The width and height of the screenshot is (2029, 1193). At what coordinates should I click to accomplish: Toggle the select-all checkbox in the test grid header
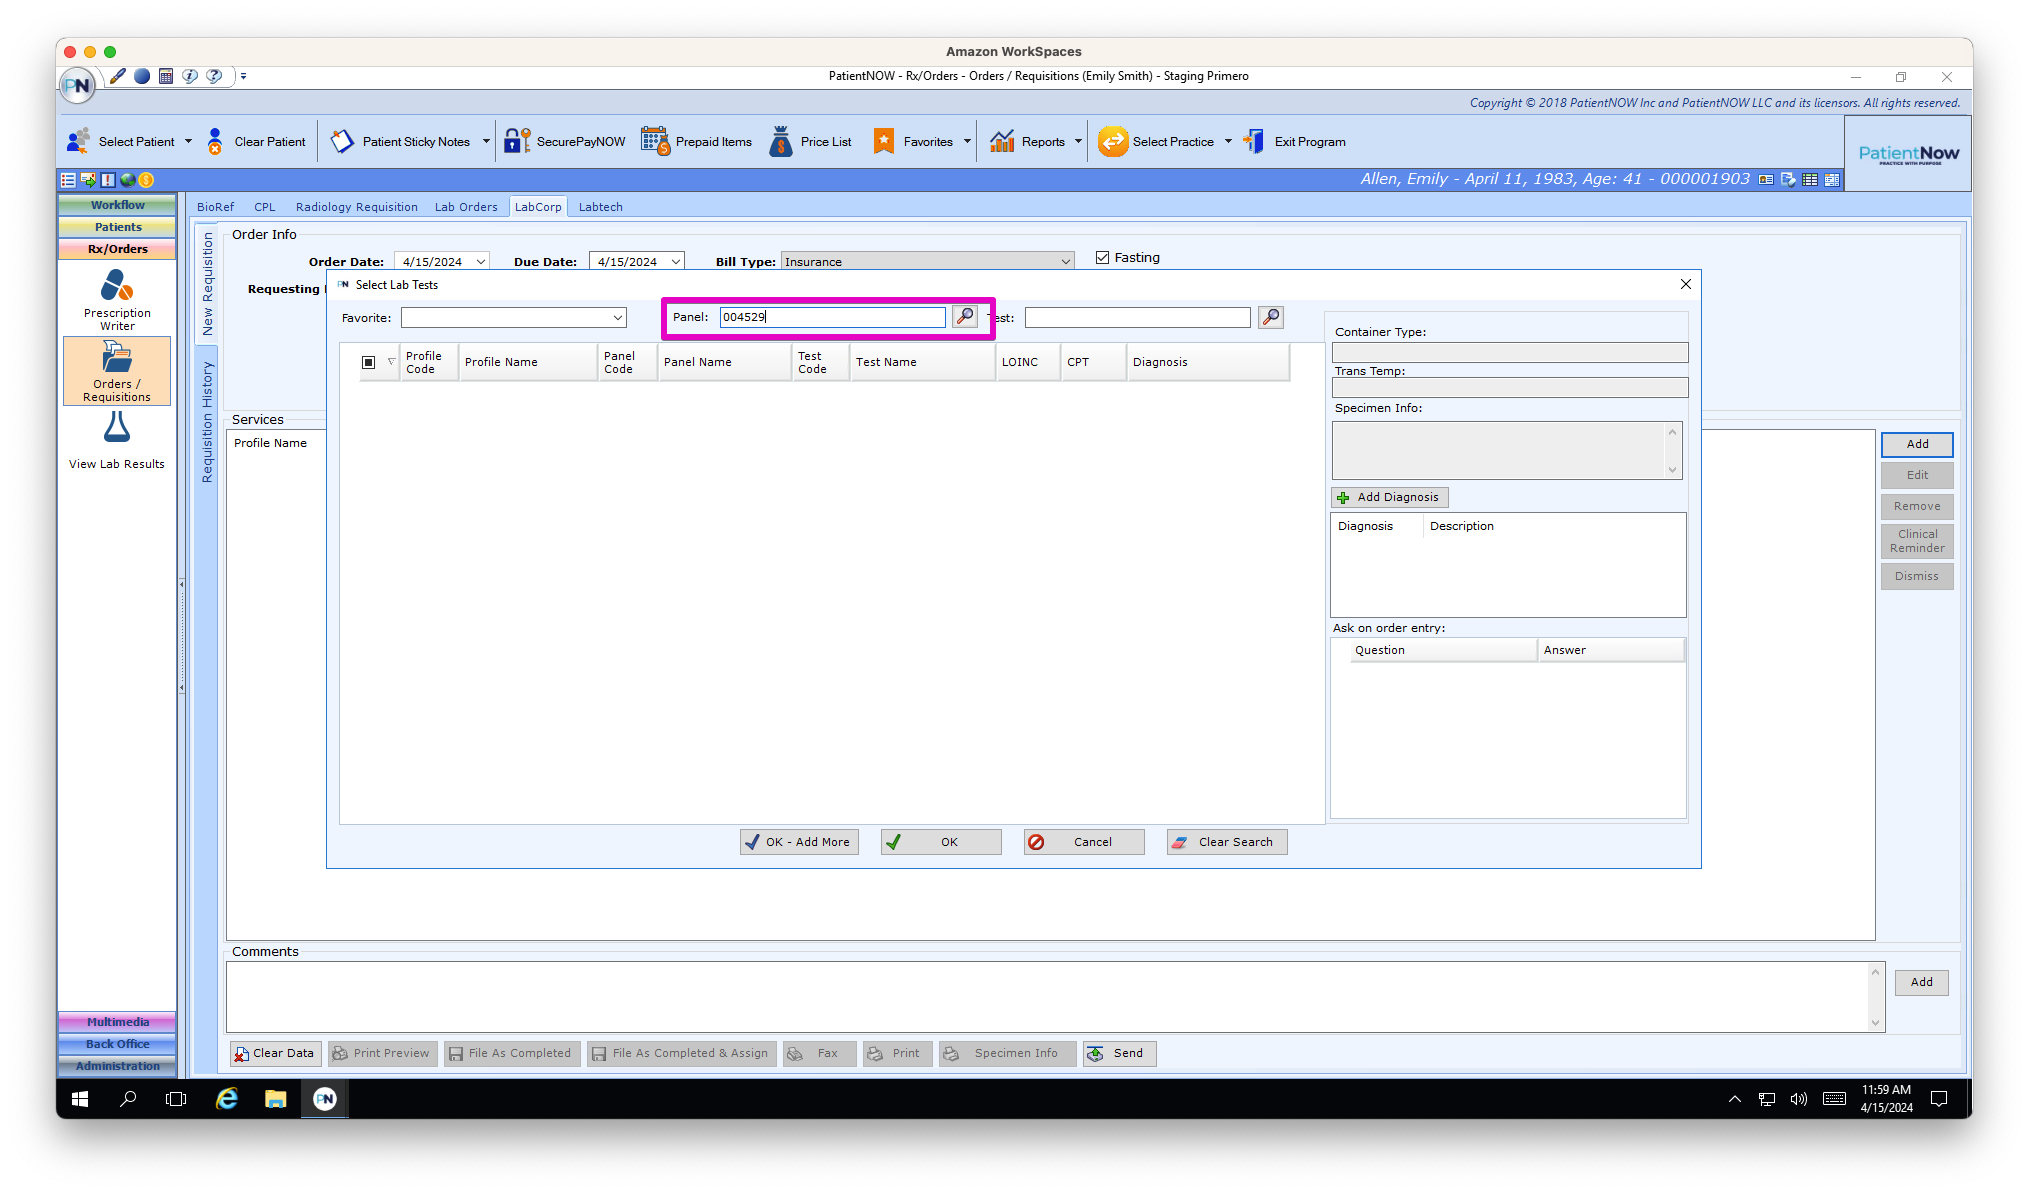tap(367, 361)
